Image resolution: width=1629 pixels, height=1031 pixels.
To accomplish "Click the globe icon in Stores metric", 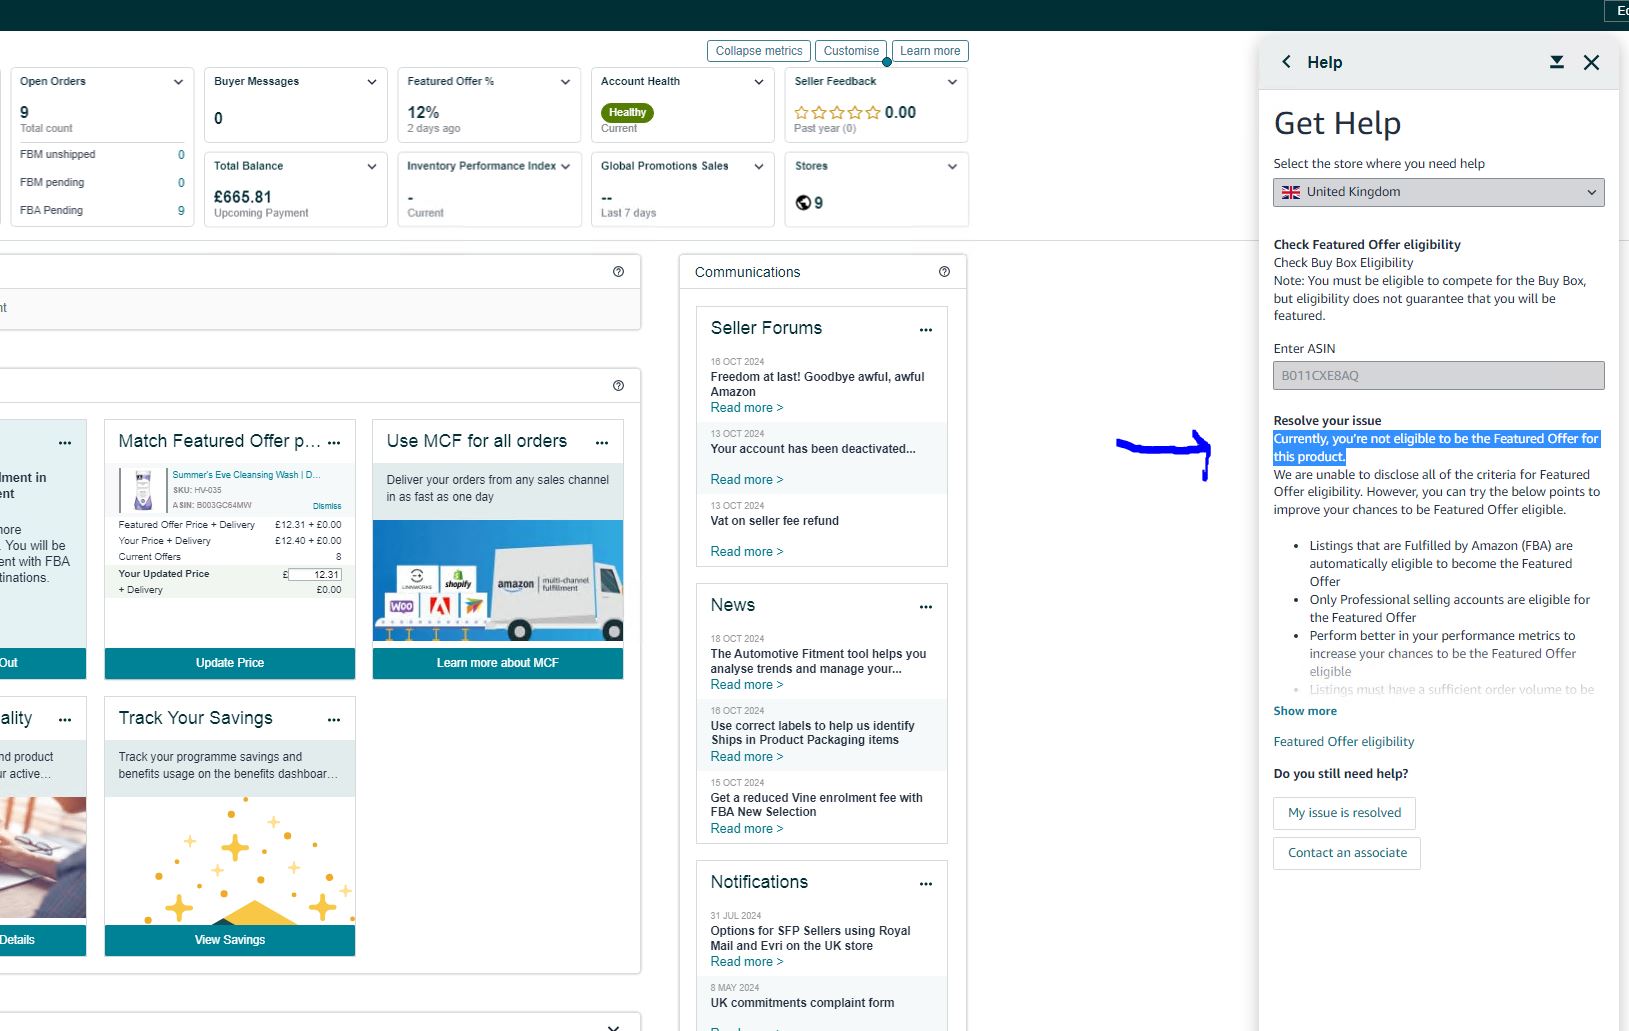I will click(x=803, y=203).
